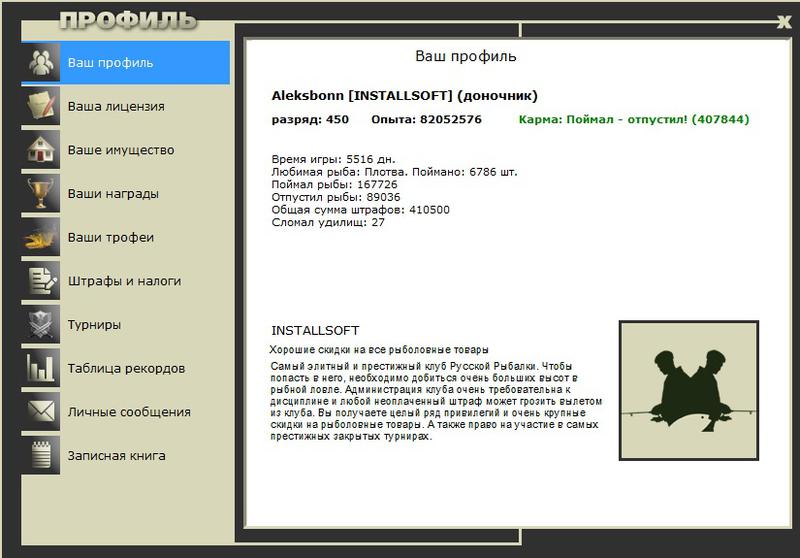Open the Ваша лицензия section
The height and width of the screenshot is (558, 800).
point(126,106)
